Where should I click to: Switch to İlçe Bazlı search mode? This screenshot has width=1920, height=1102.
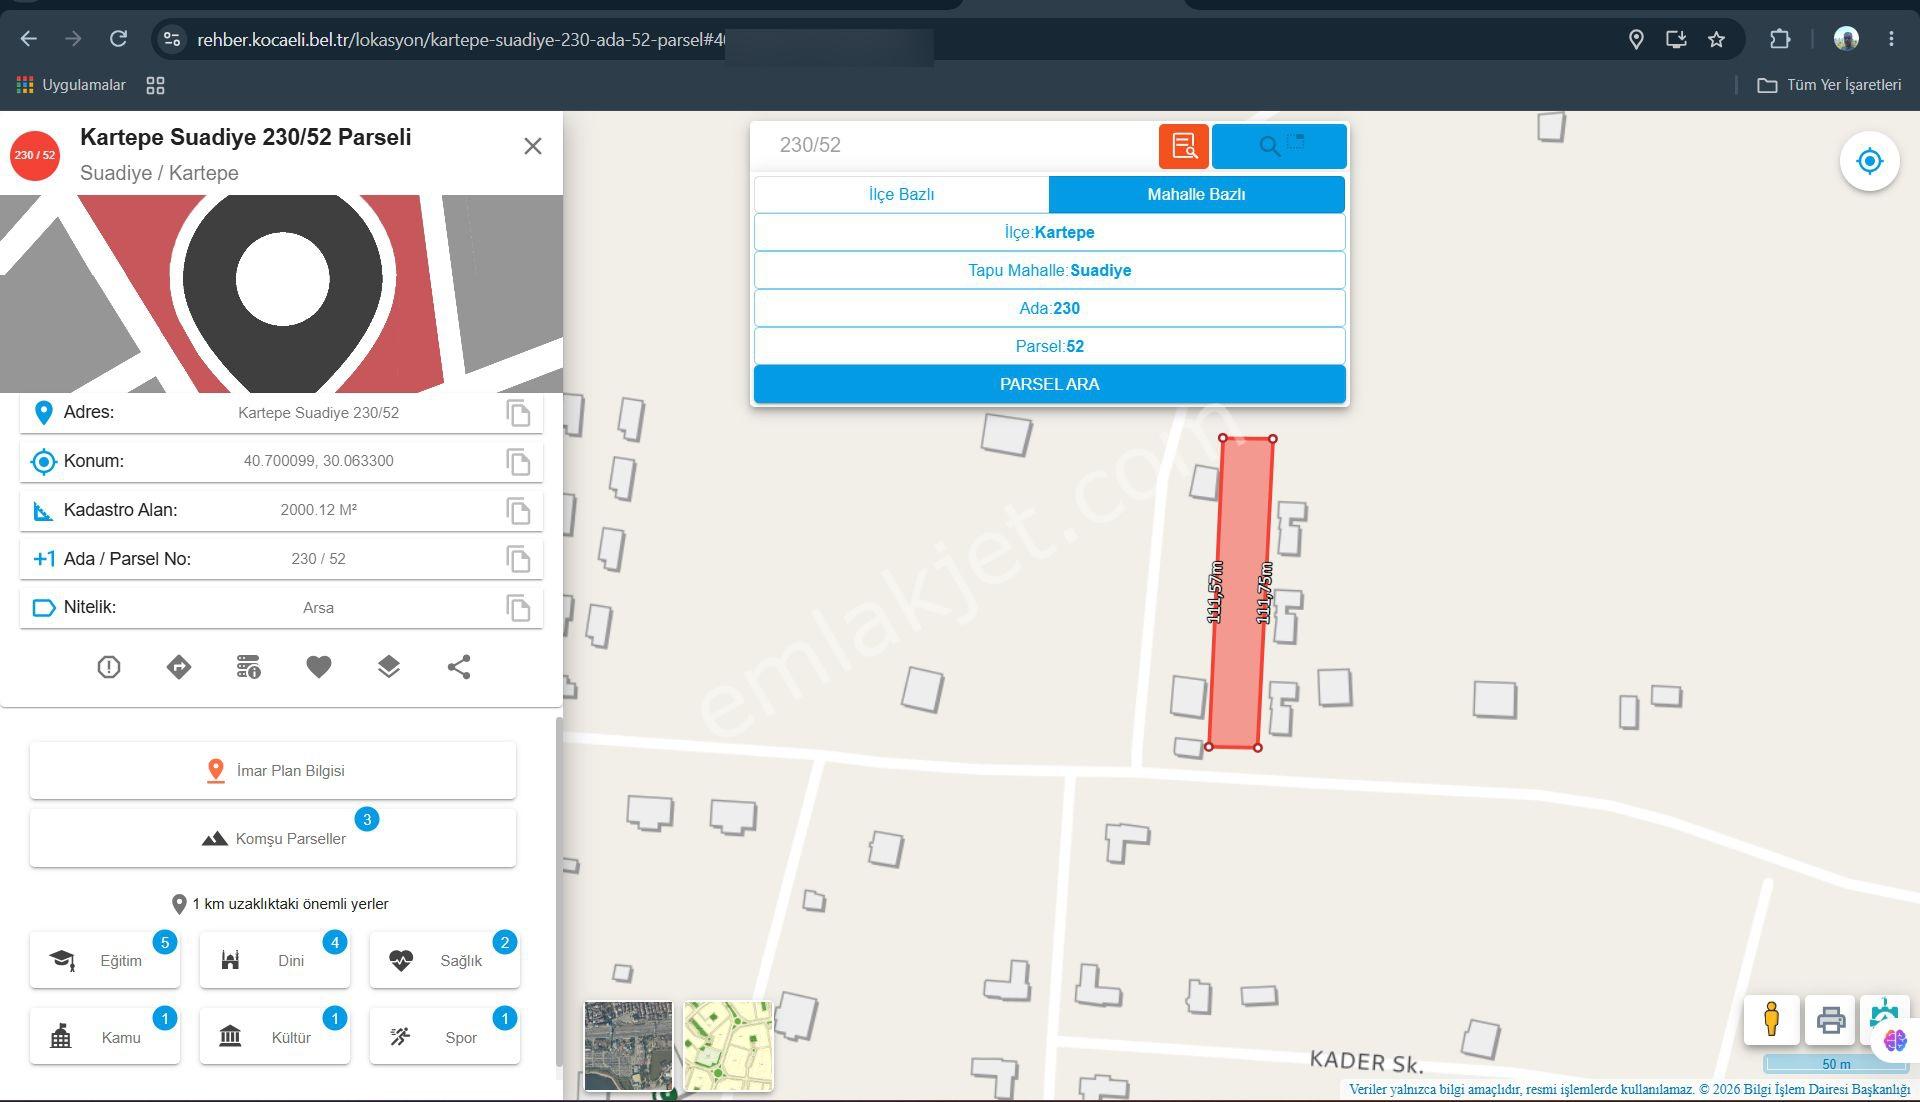[x=901, y=195]
